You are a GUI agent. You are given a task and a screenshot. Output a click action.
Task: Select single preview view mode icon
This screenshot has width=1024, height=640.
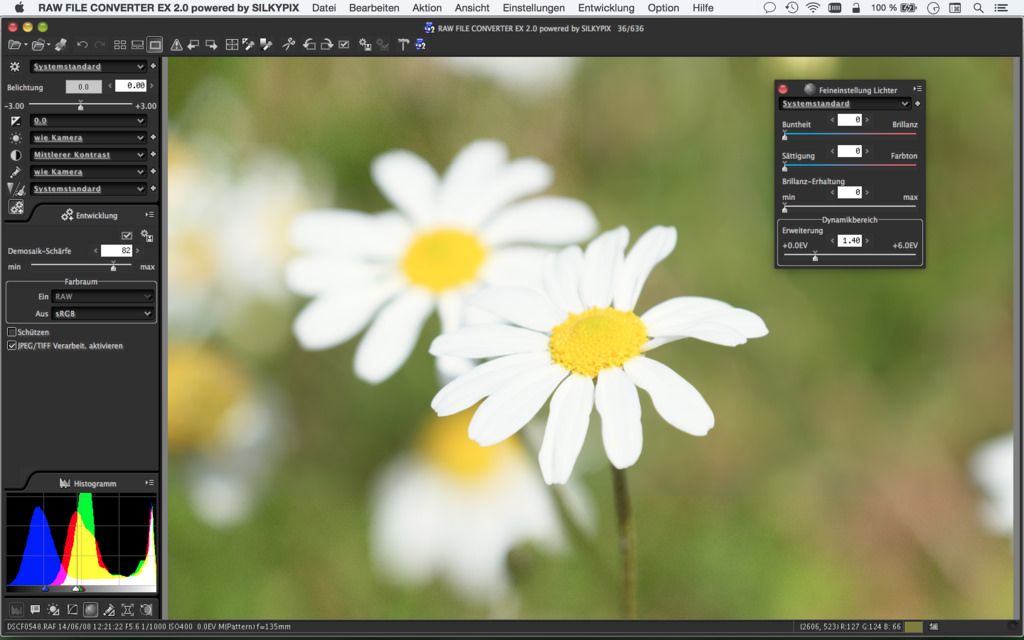(x=155, y=45)
